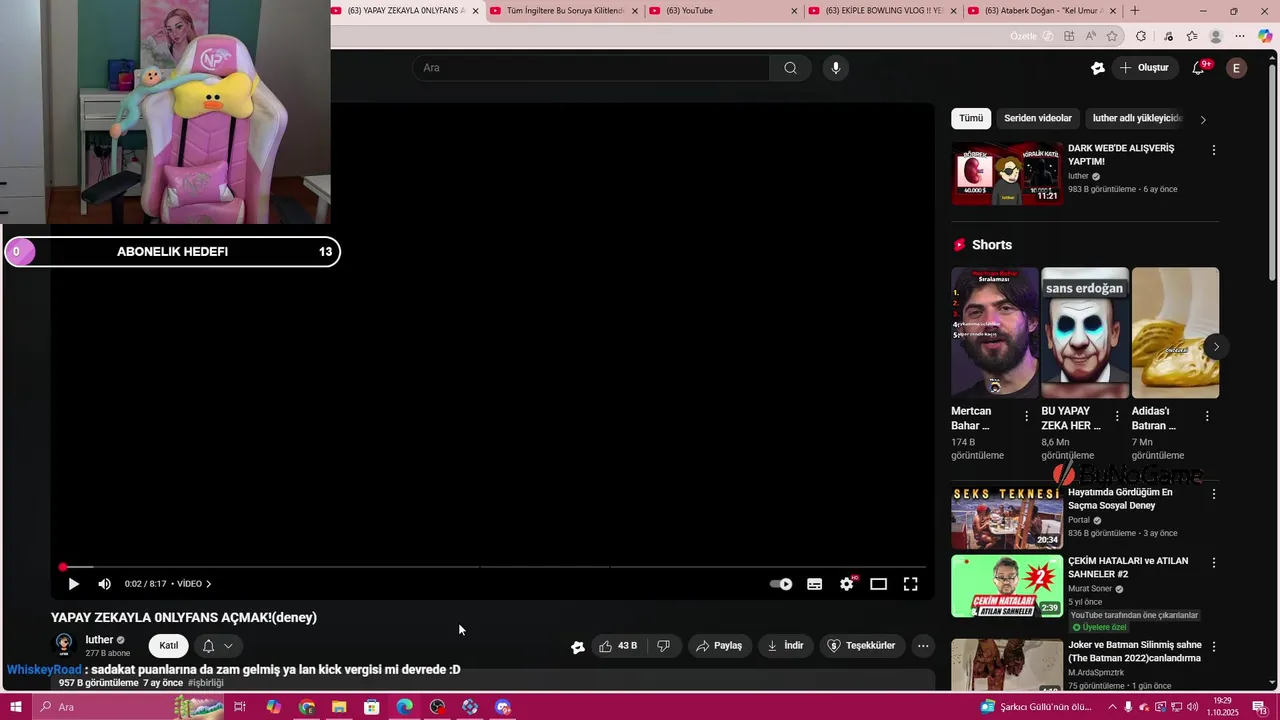This screenshot has height=720, width=1280.
Task: Play the video with the play button
Action: tap(73, 584)
